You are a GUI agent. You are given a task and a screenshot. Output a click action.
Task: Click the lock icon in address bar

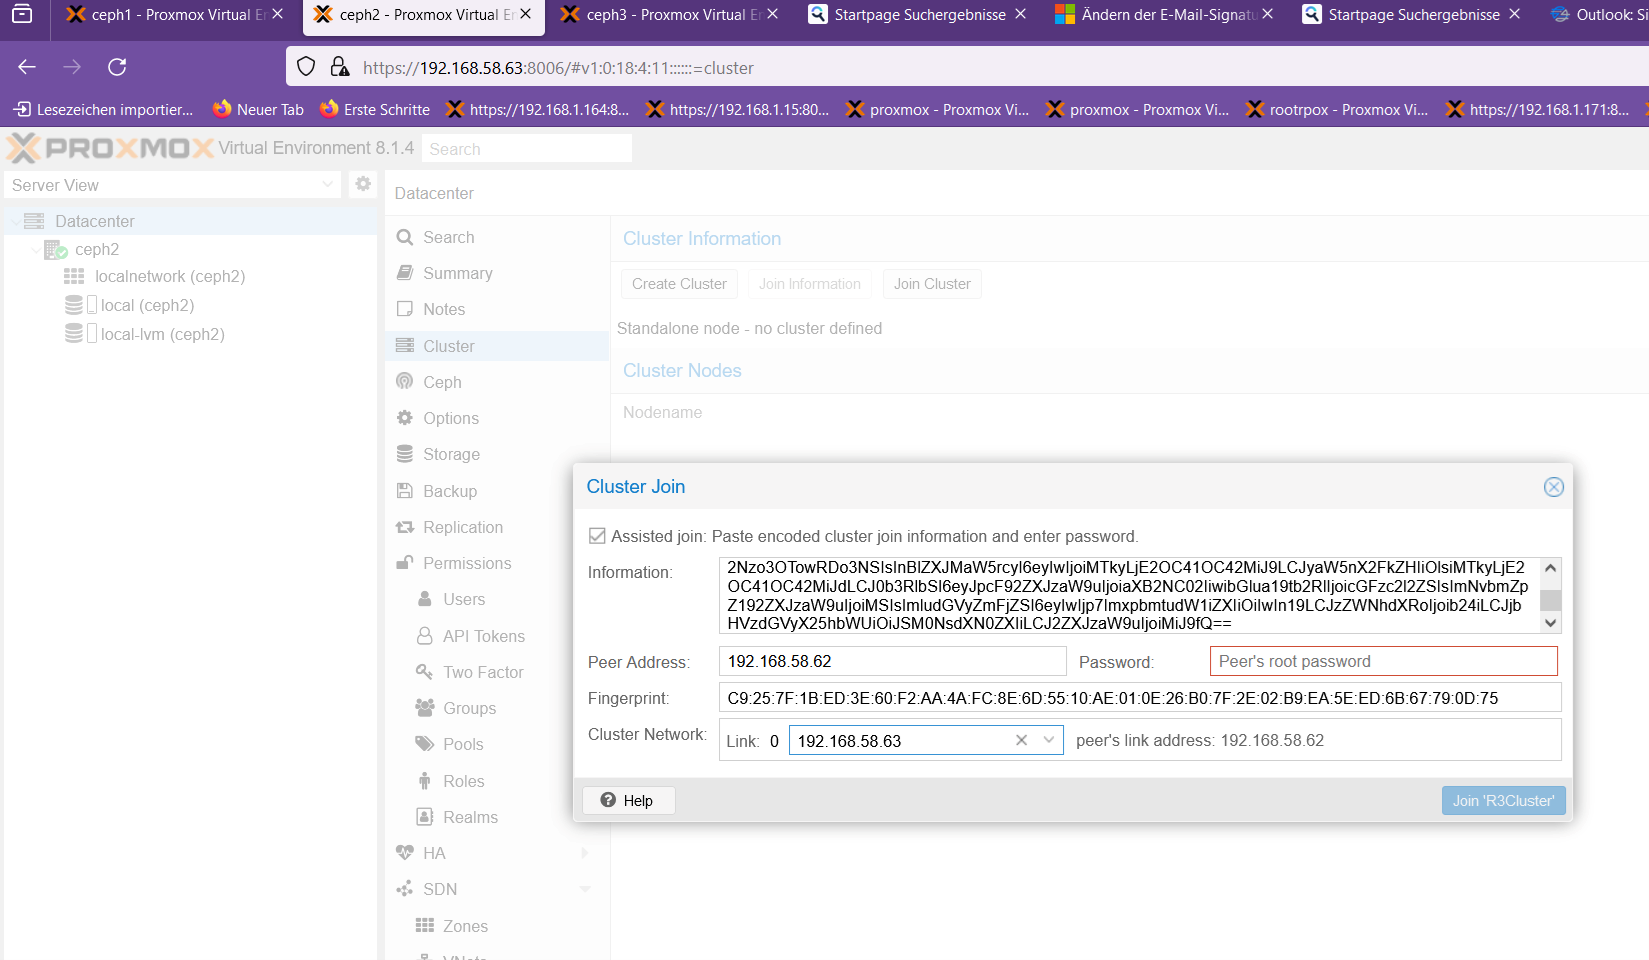coord(340,67)
